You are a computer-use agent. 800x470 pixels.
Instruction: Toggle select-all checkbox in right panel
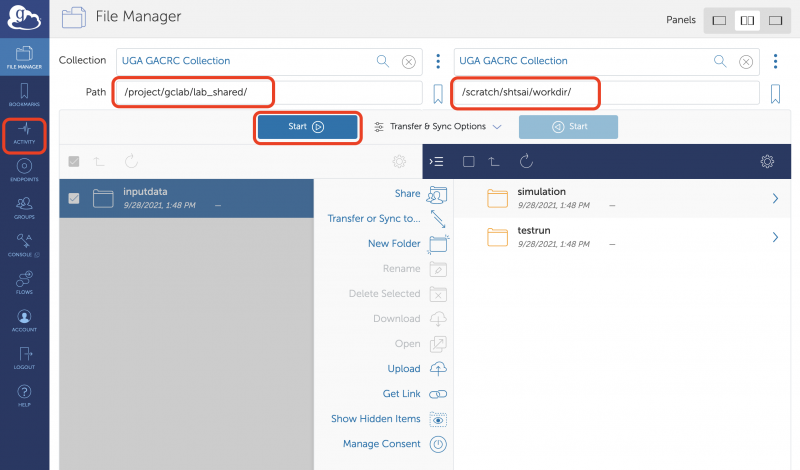(x=468, y=161)
